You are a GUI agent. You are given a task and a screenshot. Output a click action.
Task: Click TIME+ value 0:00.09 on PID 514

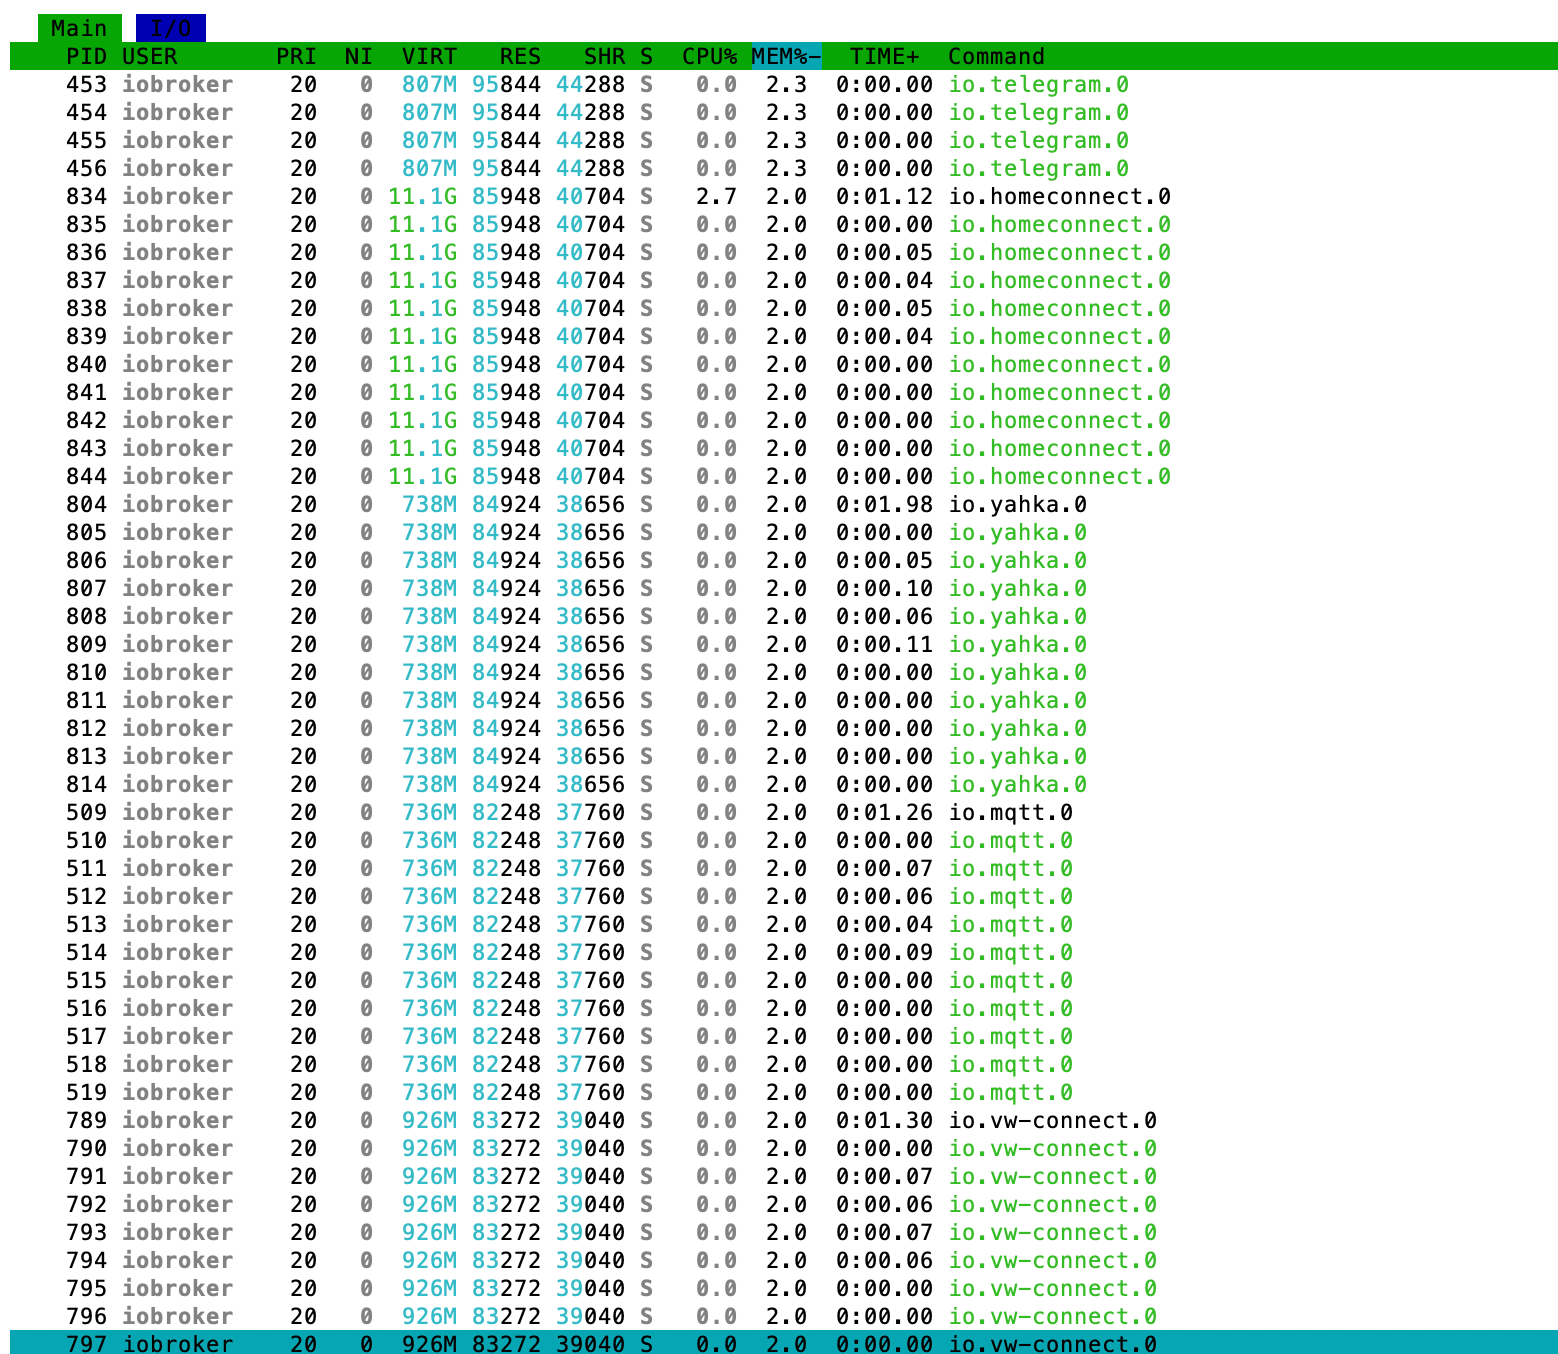click(885, 952)
